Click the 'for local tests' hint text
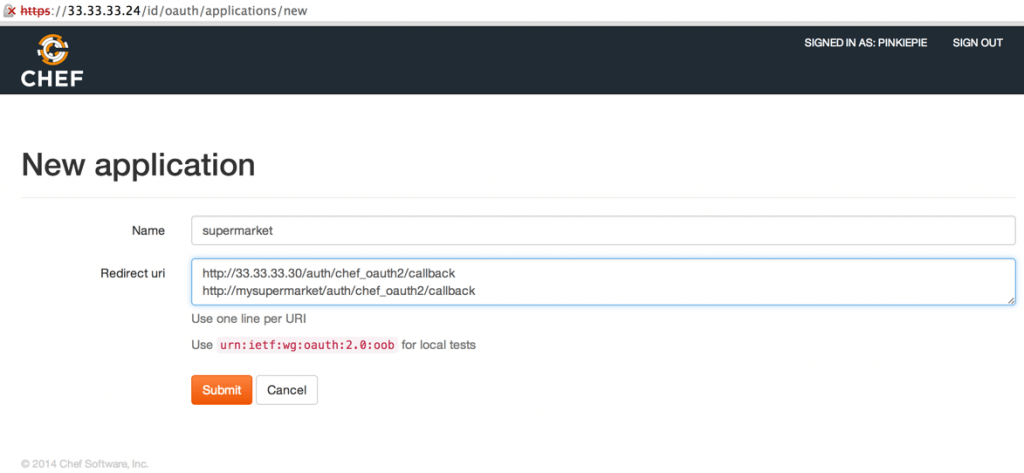Image resolution: width=1024 pixels, height=473 pixels. point(438,345)
